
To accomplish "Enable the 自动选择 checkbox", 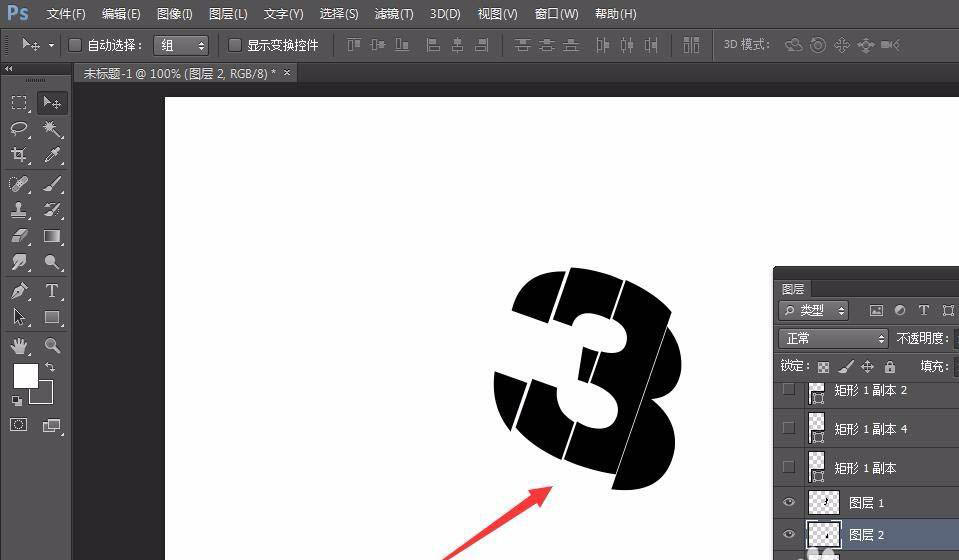I will point(75,45).
